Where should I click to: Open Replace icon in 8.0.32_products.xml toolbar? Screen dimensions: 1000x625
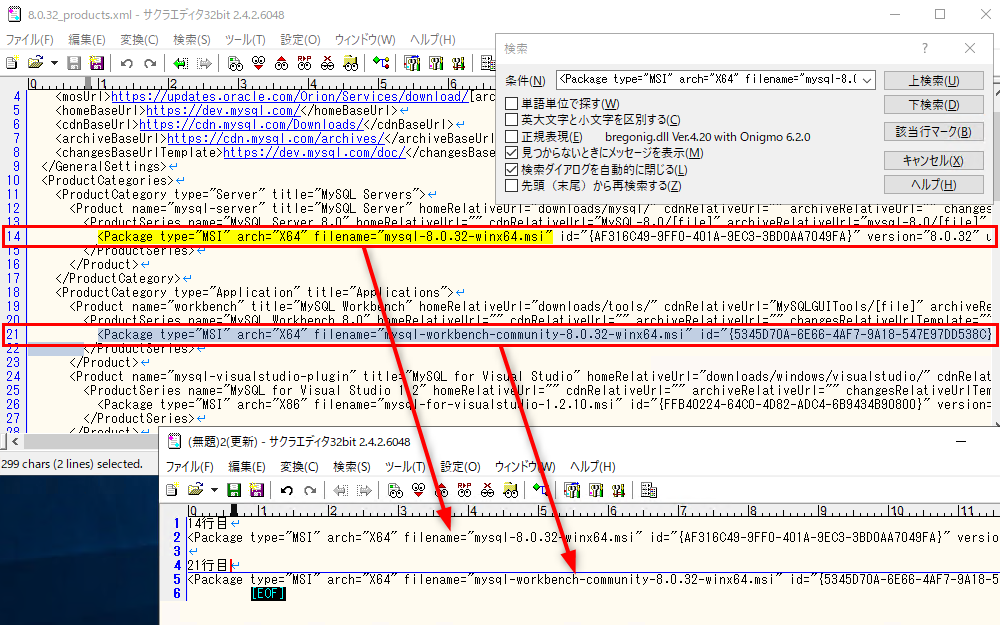(304, 62)
